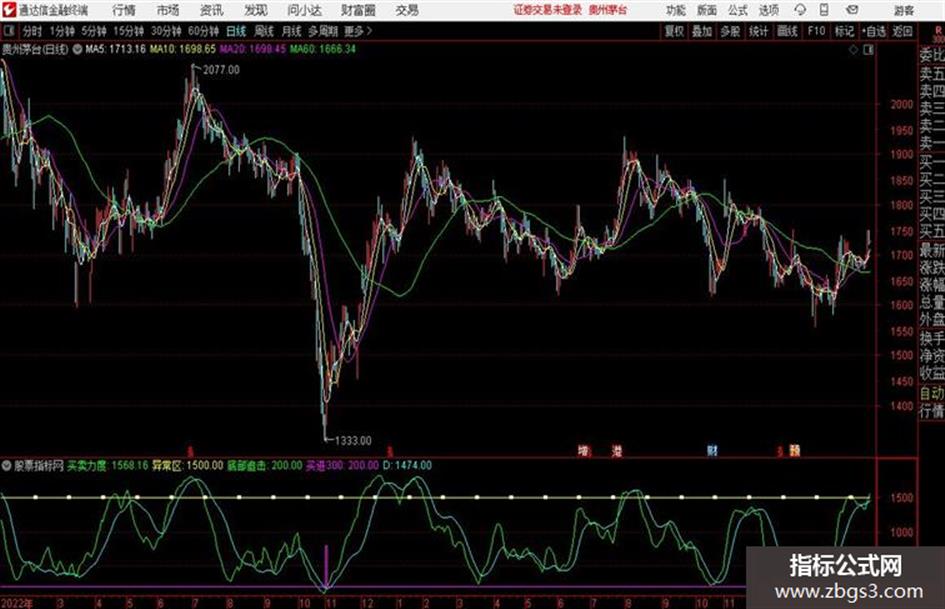The image size is (945, 609).
Task: Open the 行情 menu
Action: pyautogui.click(x=124, y=10)
